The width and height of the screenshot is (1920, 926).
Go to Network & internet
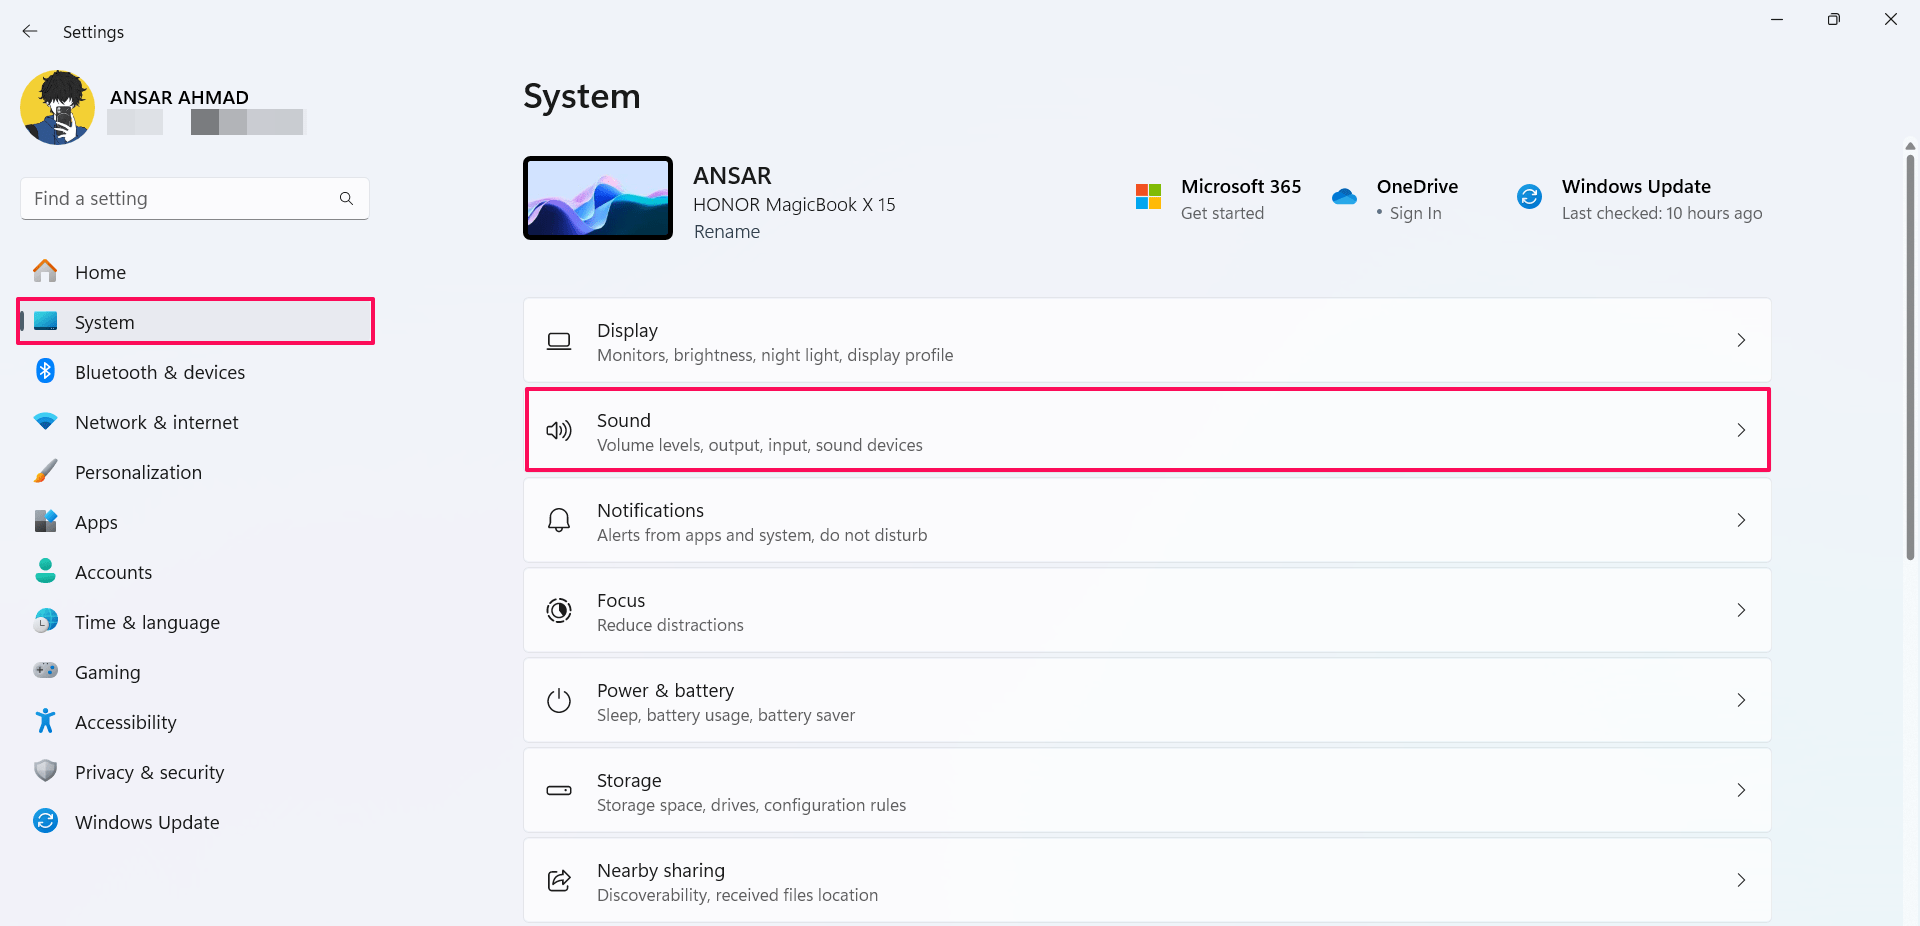[x=195, y=422]
